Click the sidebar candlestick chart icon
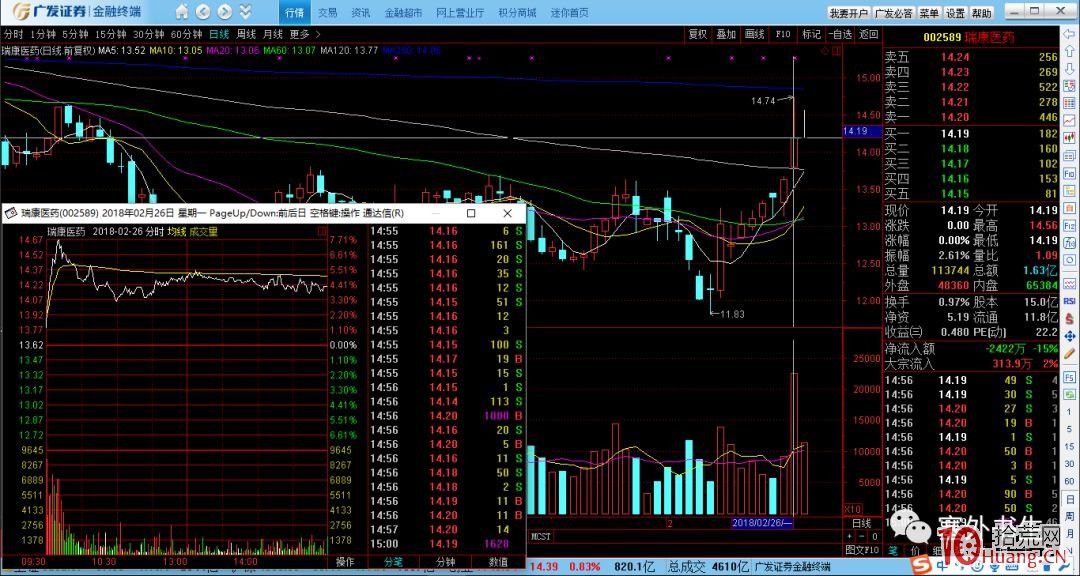The width and height of the screenshot is (1080, 576). (x=1070, y=138)
